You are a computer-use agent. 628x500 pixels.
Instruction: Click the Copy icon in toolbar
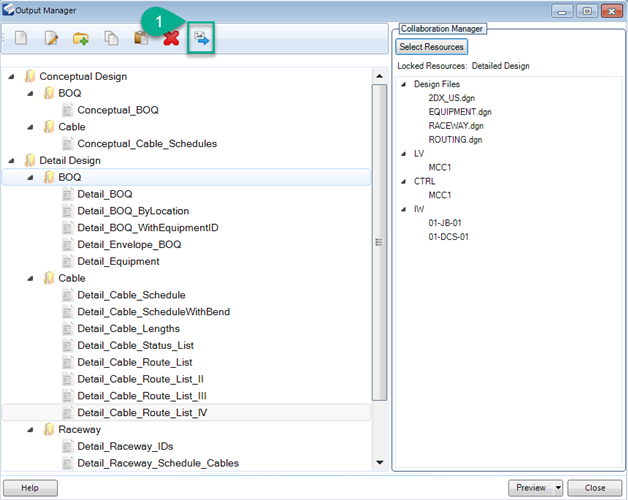[111, 38]
